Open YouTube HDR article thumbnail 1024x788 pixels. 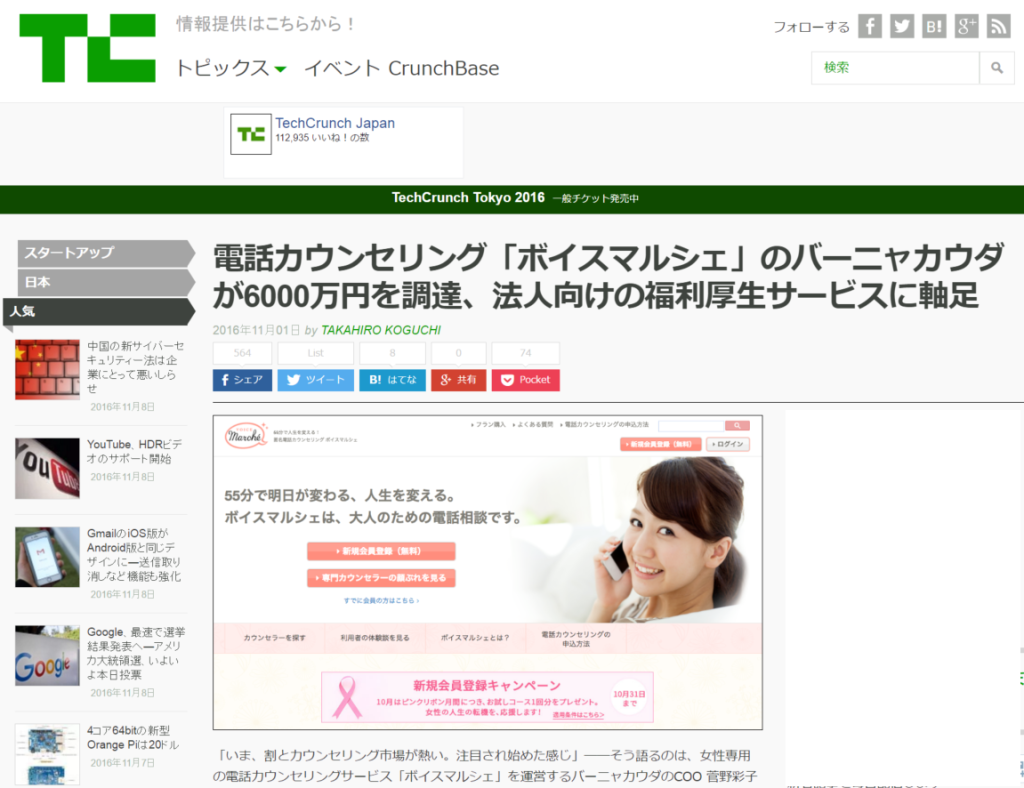click(48, 468)
